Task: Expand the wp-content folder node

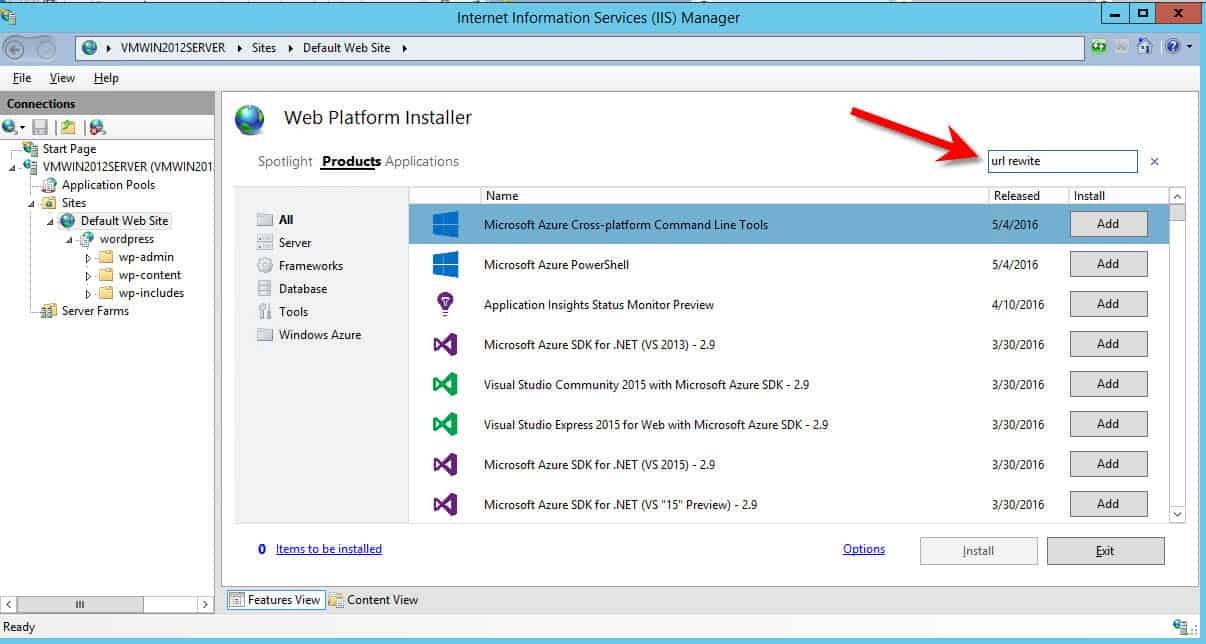Action: coord(88,276)
